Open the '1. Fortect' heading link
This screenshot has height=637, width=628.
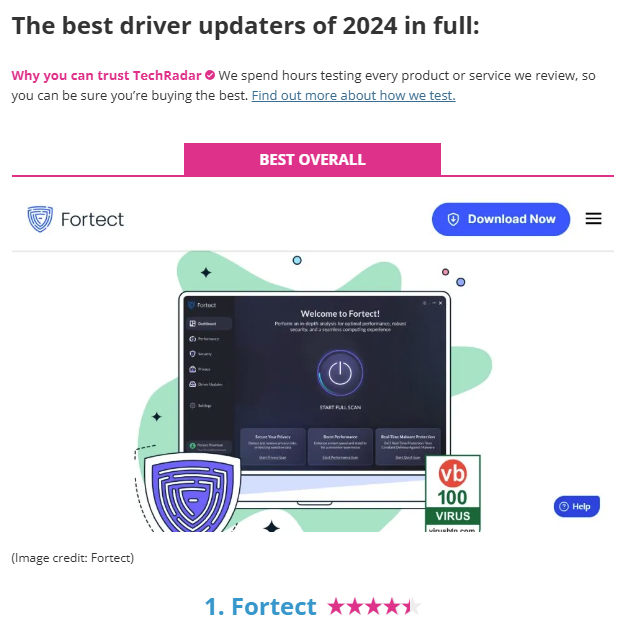pos(260,607)
